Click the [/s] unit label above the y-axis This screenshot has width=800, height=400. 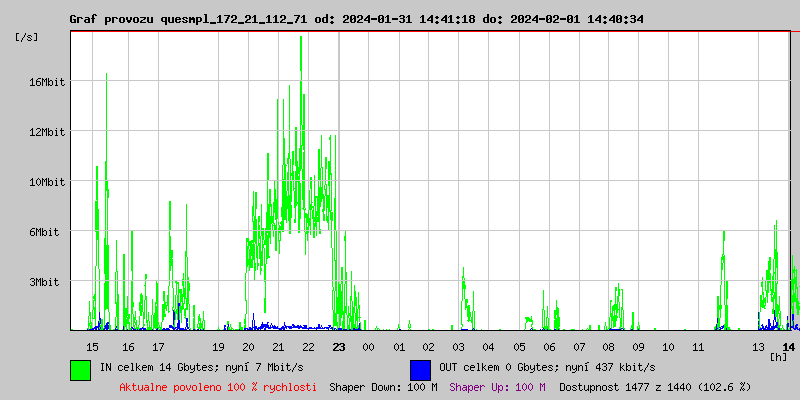26,36
